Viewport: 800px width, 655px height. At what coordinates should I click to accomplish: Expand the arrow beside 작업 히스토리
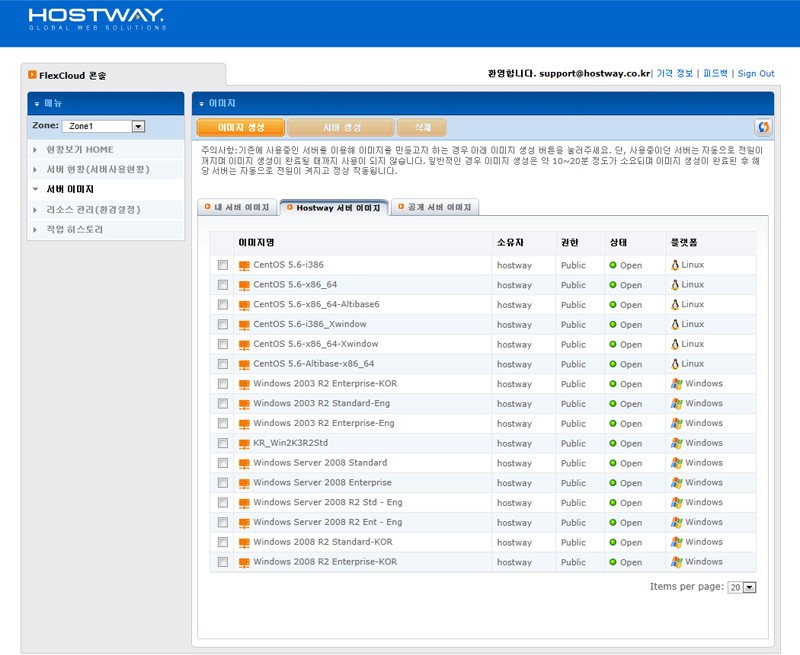35,230
